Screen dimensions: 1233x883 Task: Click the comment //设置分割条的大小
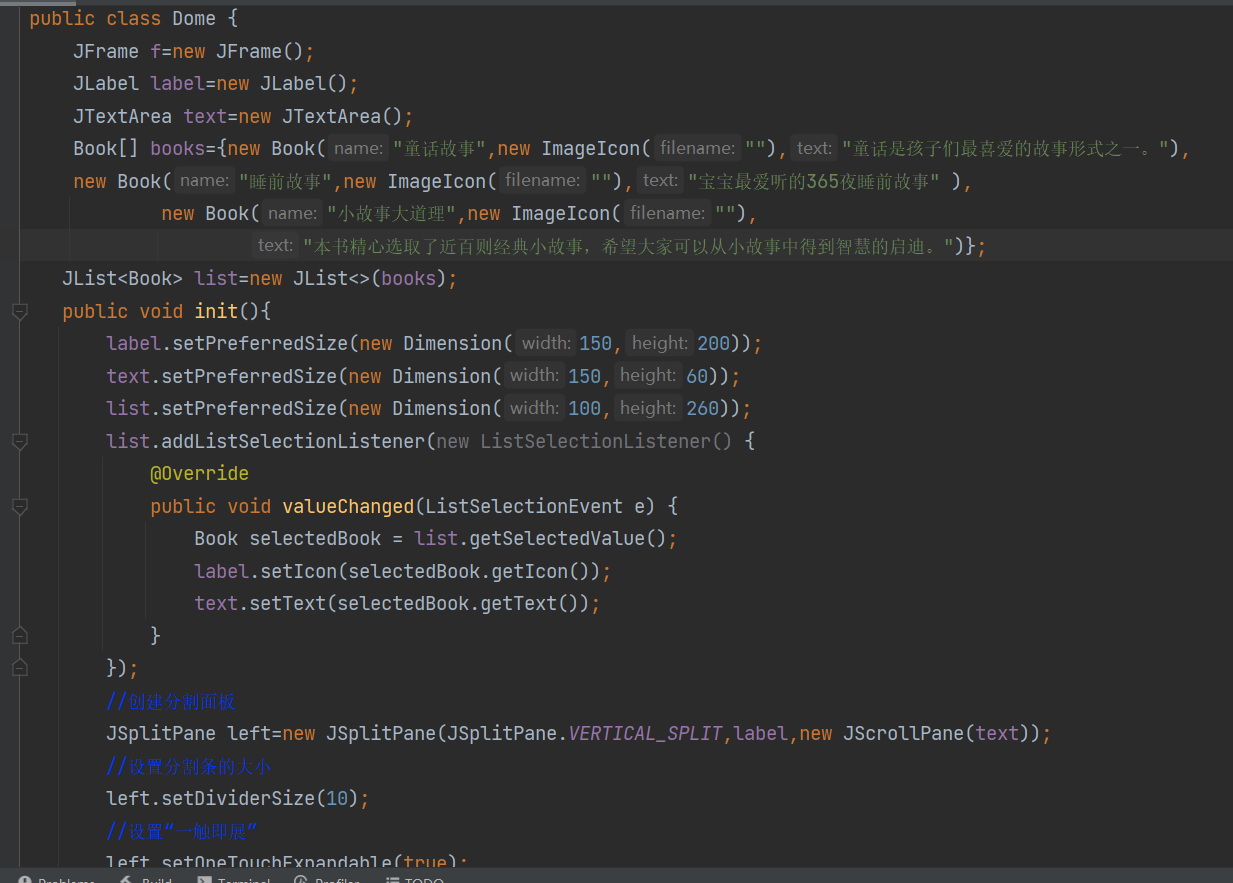coord(189,766)
